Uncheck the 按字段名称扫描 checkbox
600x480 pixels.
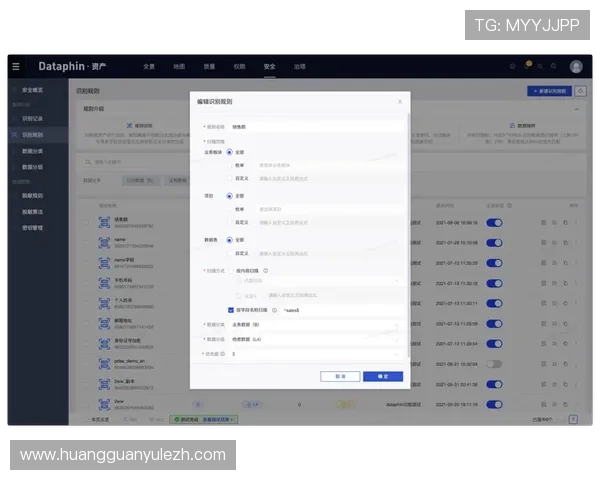coord(230,310)
